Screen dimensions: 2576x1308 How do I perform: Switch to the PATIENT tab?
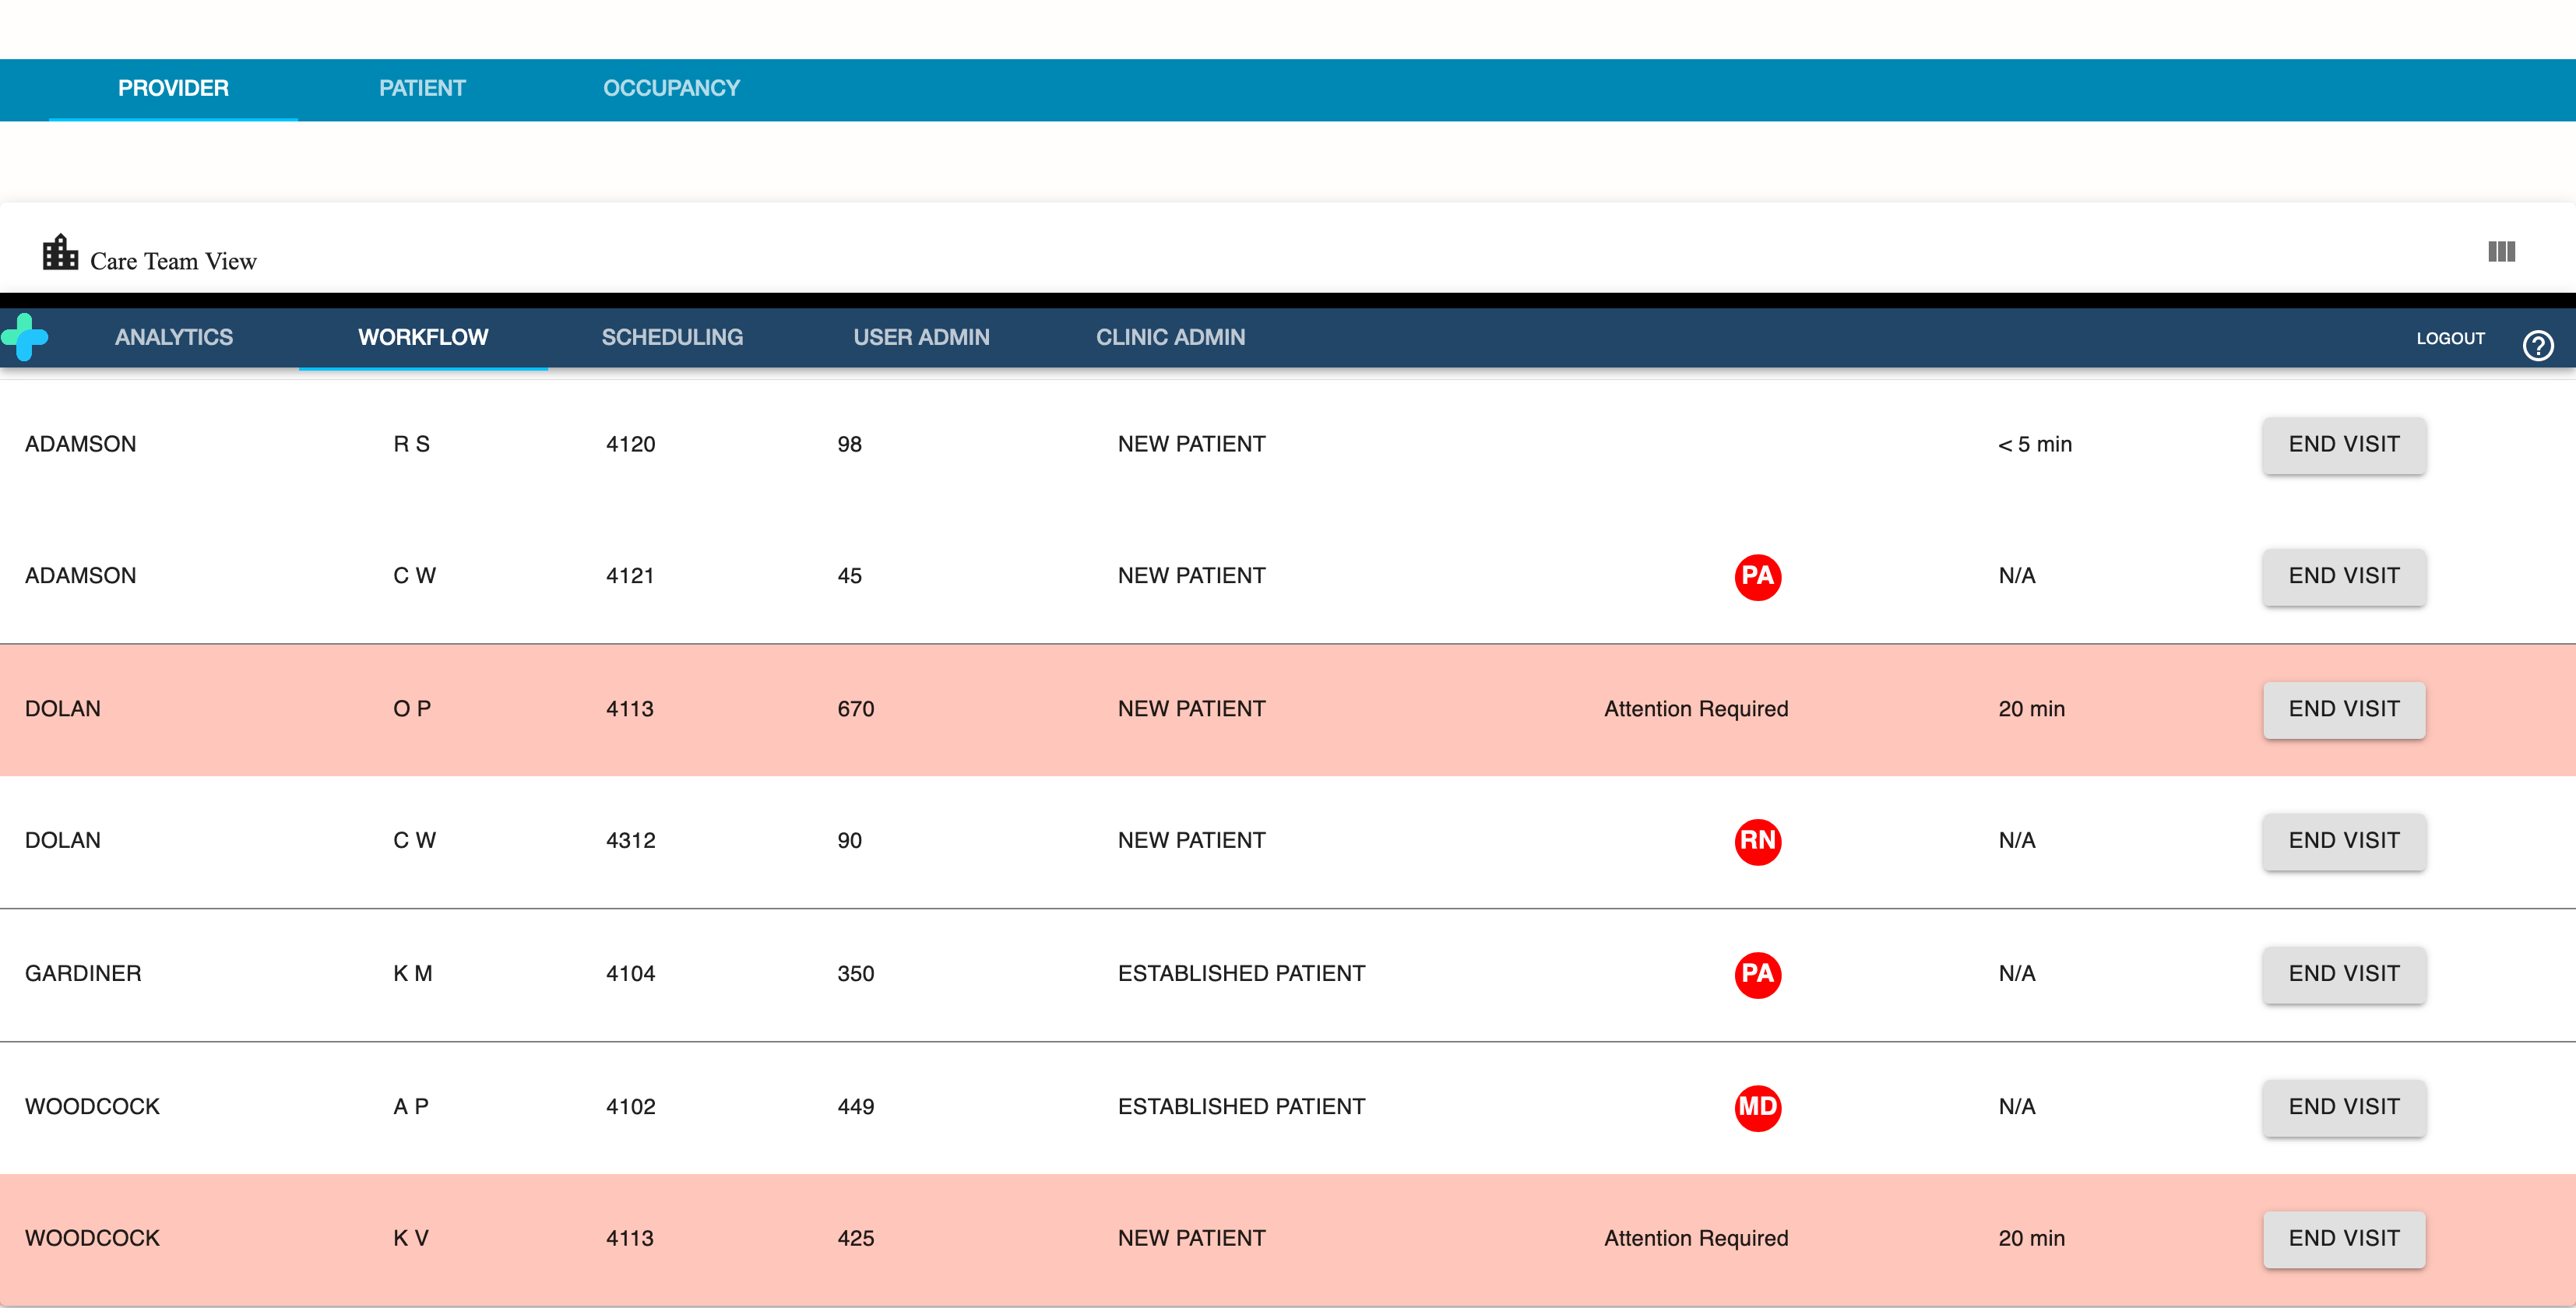422,89
